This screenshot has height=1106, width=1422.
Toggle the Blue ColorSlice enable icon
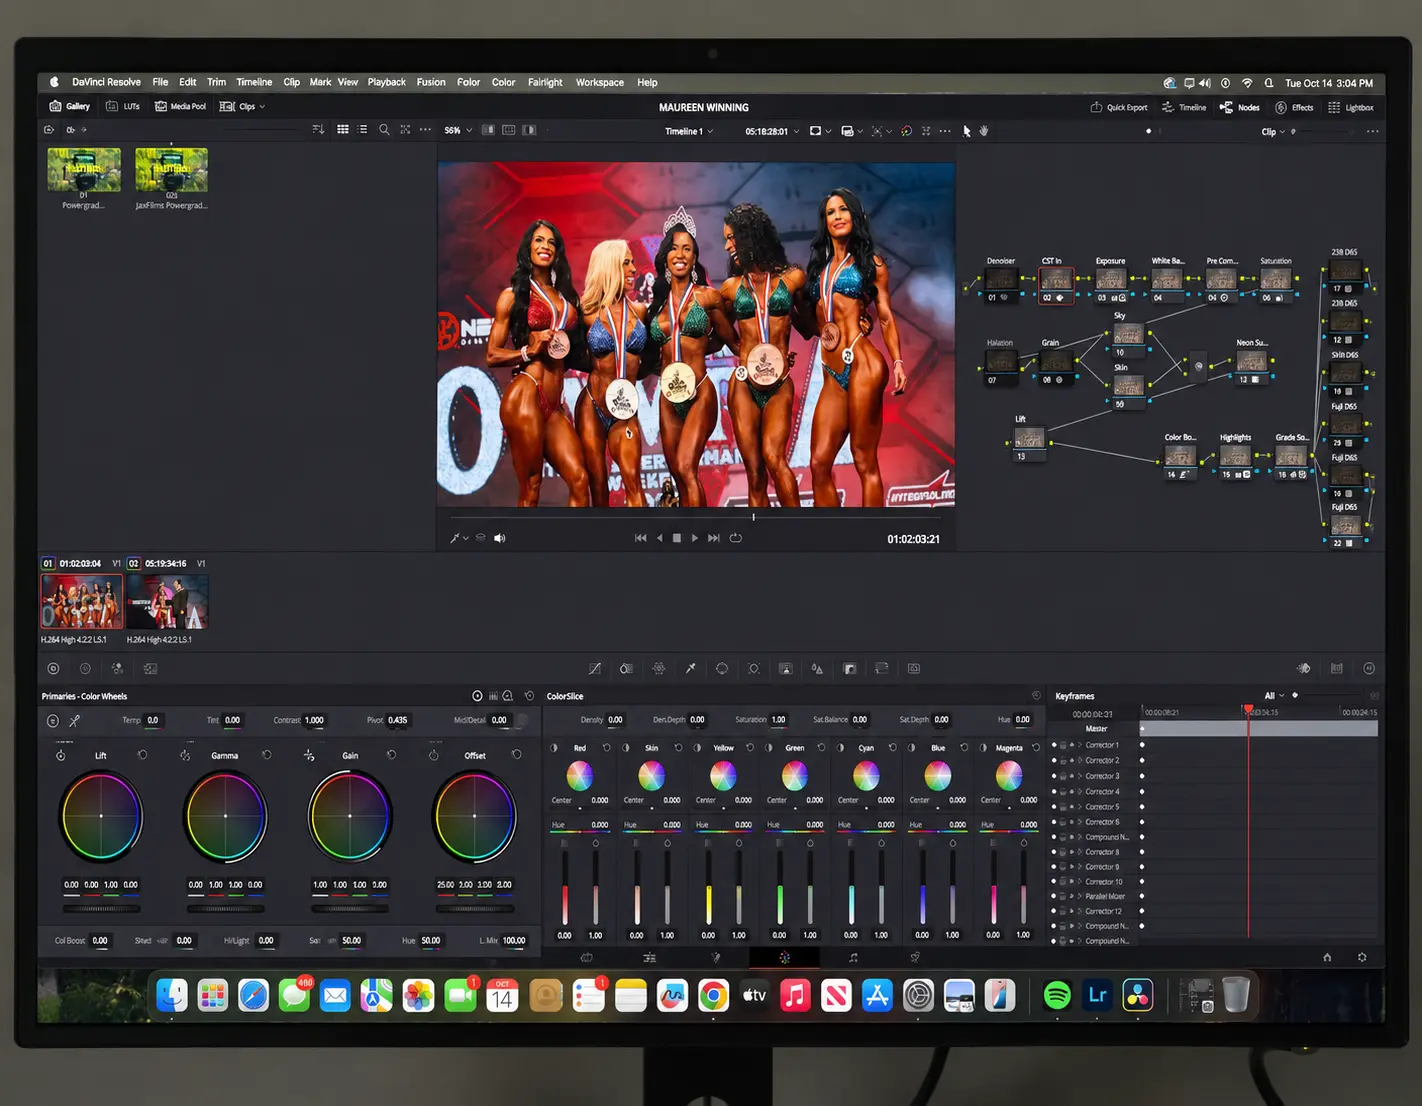(x=912, y=748)
